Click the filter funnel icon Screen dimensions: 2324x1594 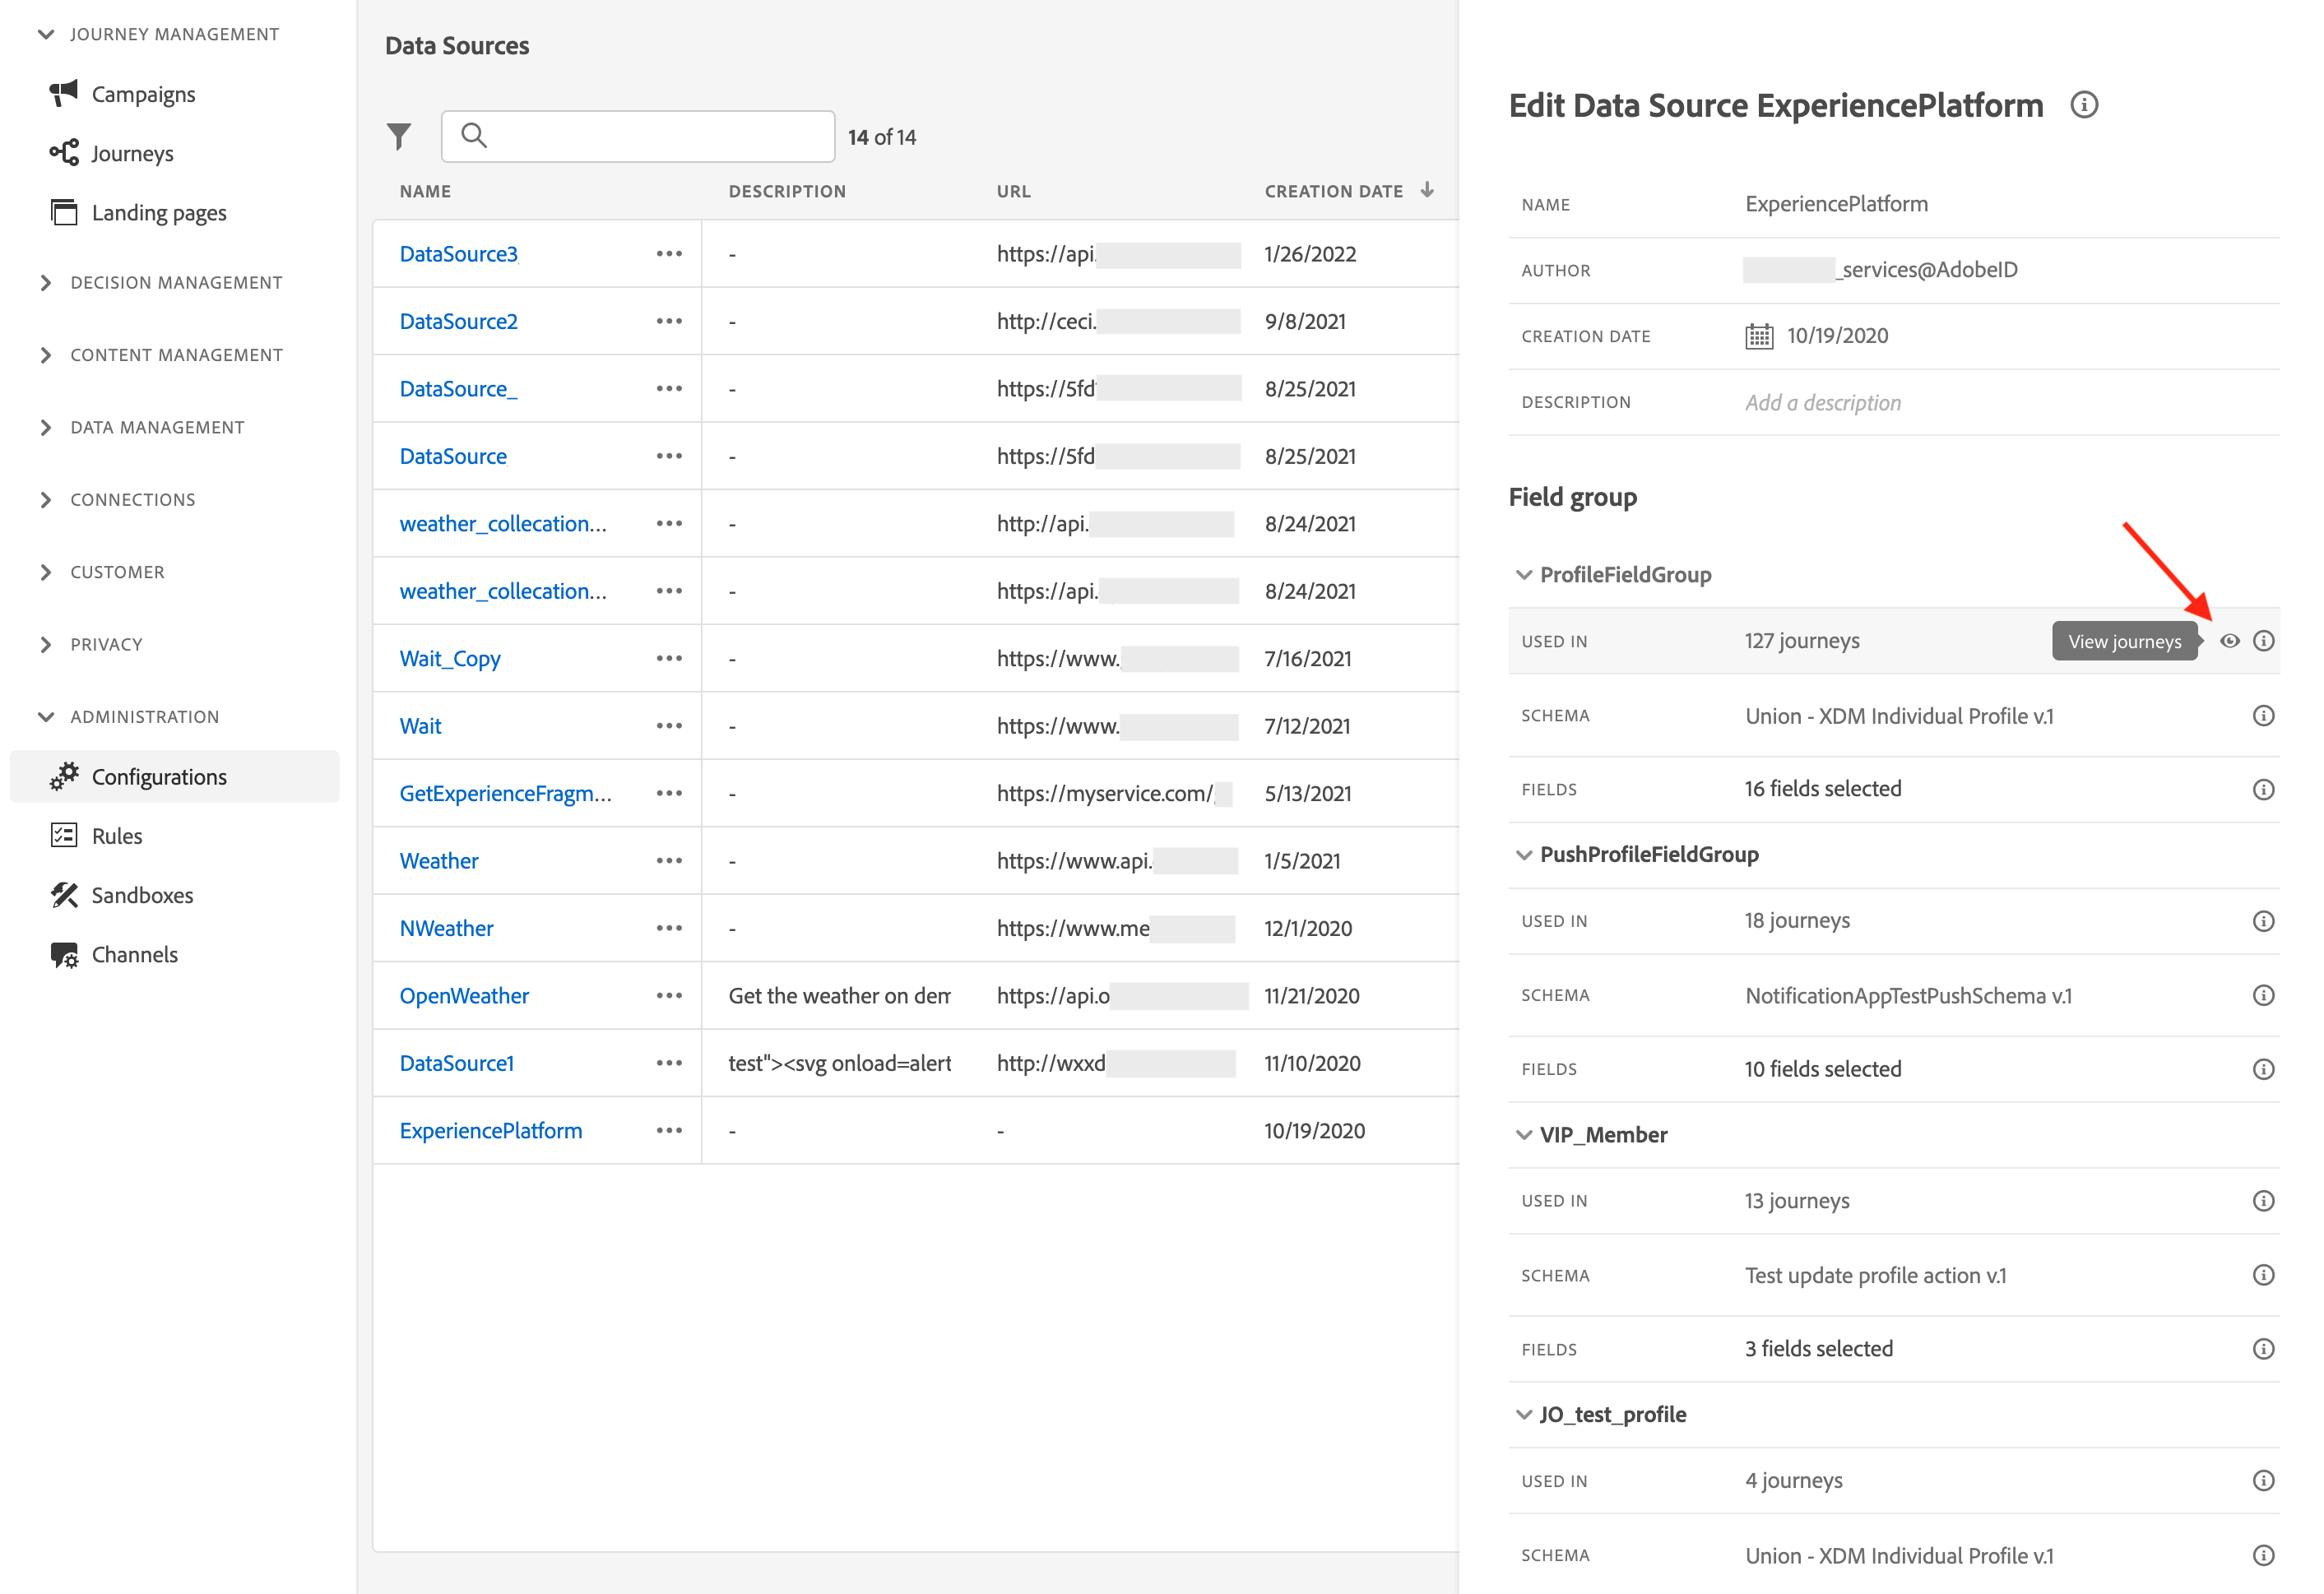pyautogui.click(x=399, y=136)
